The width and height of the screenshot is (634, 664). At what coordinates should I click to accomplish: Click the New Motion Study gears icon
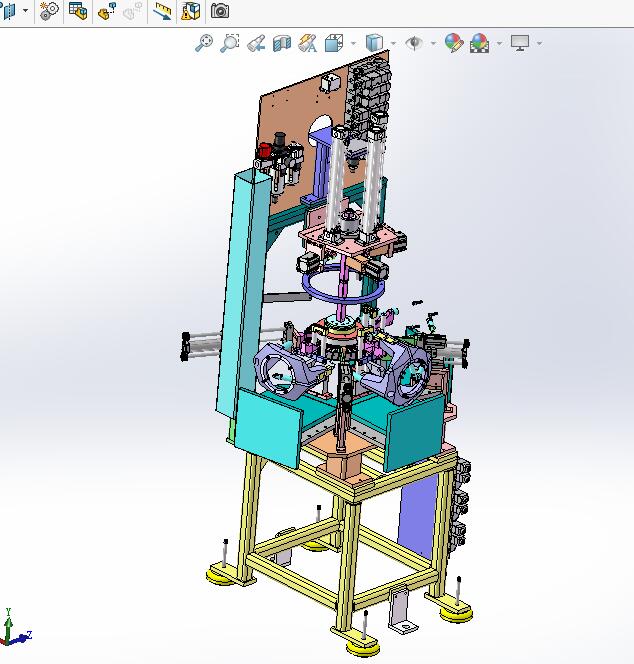pyautogui.click(x=49, y=11)
